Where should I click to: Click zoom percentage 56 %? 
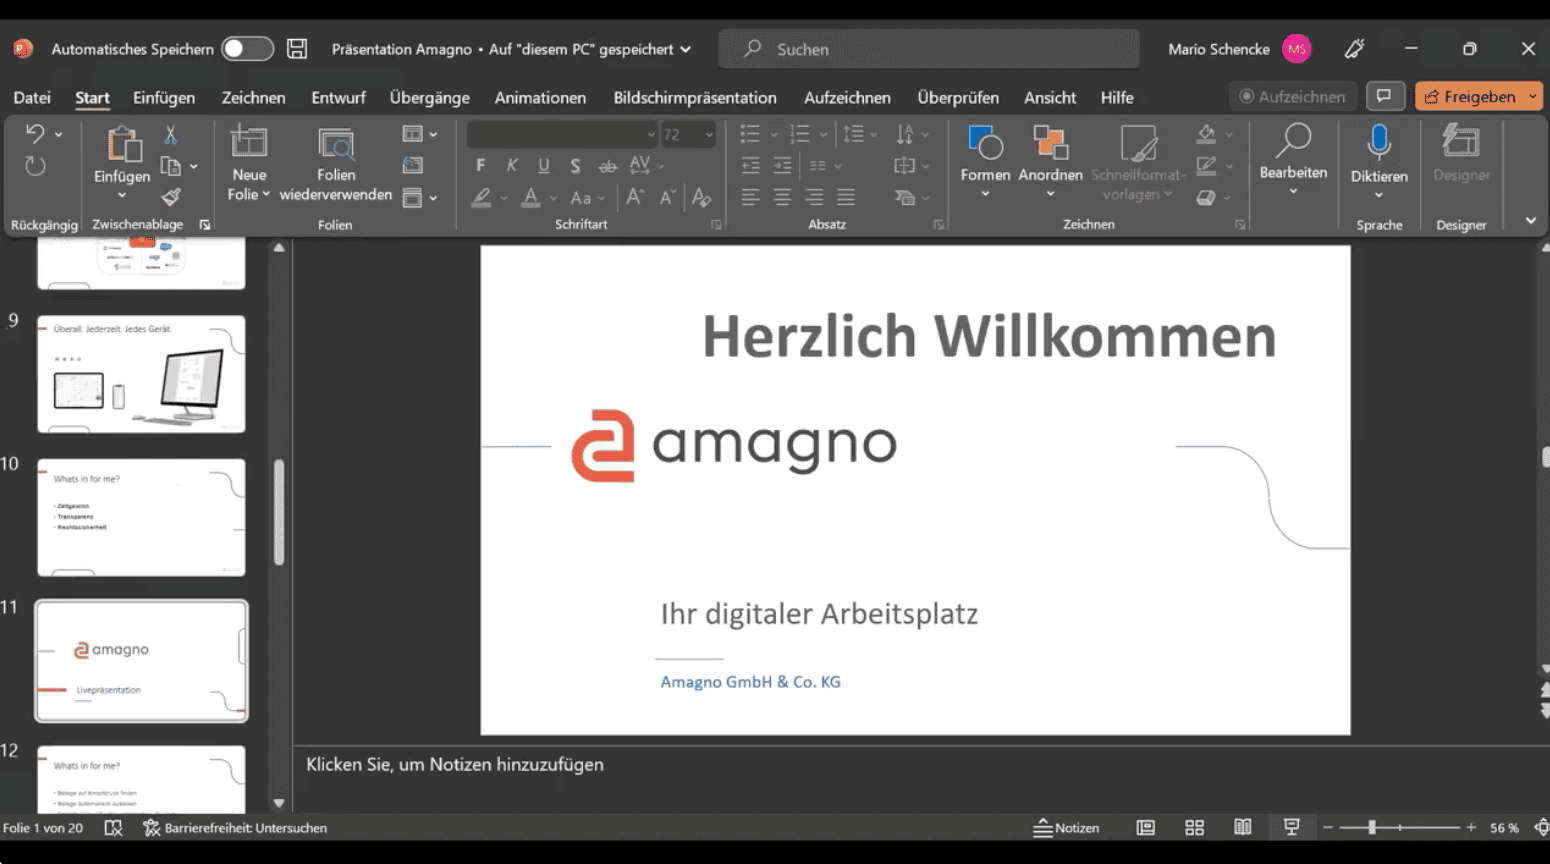(x=1504, y=828)
